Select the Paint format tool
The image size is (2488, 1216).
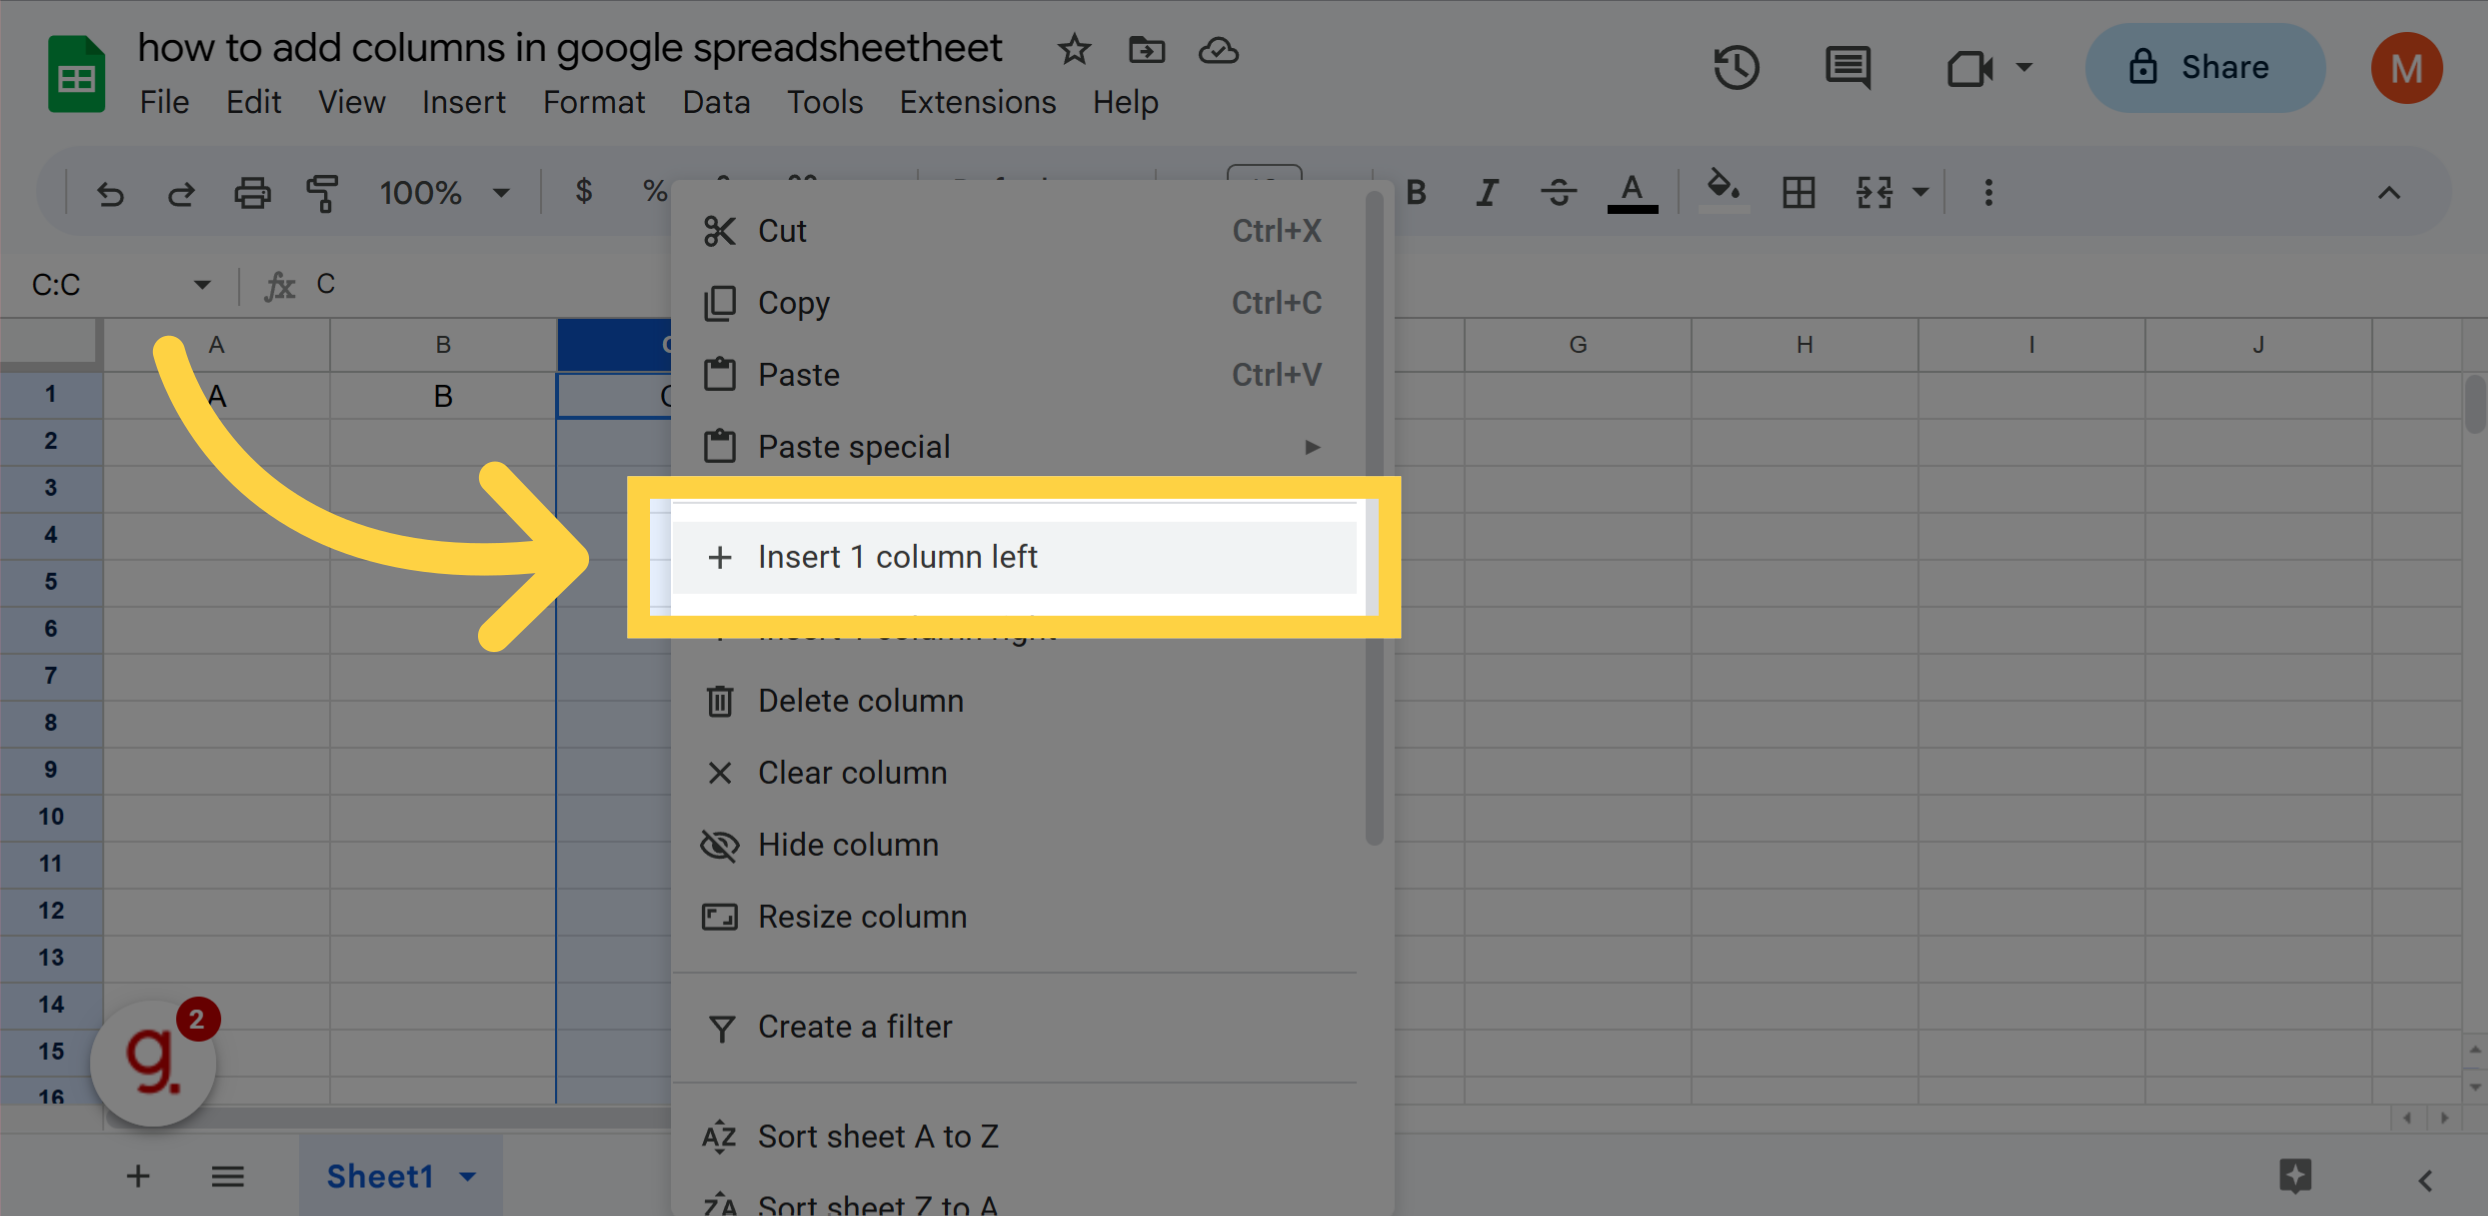point(322,193)
